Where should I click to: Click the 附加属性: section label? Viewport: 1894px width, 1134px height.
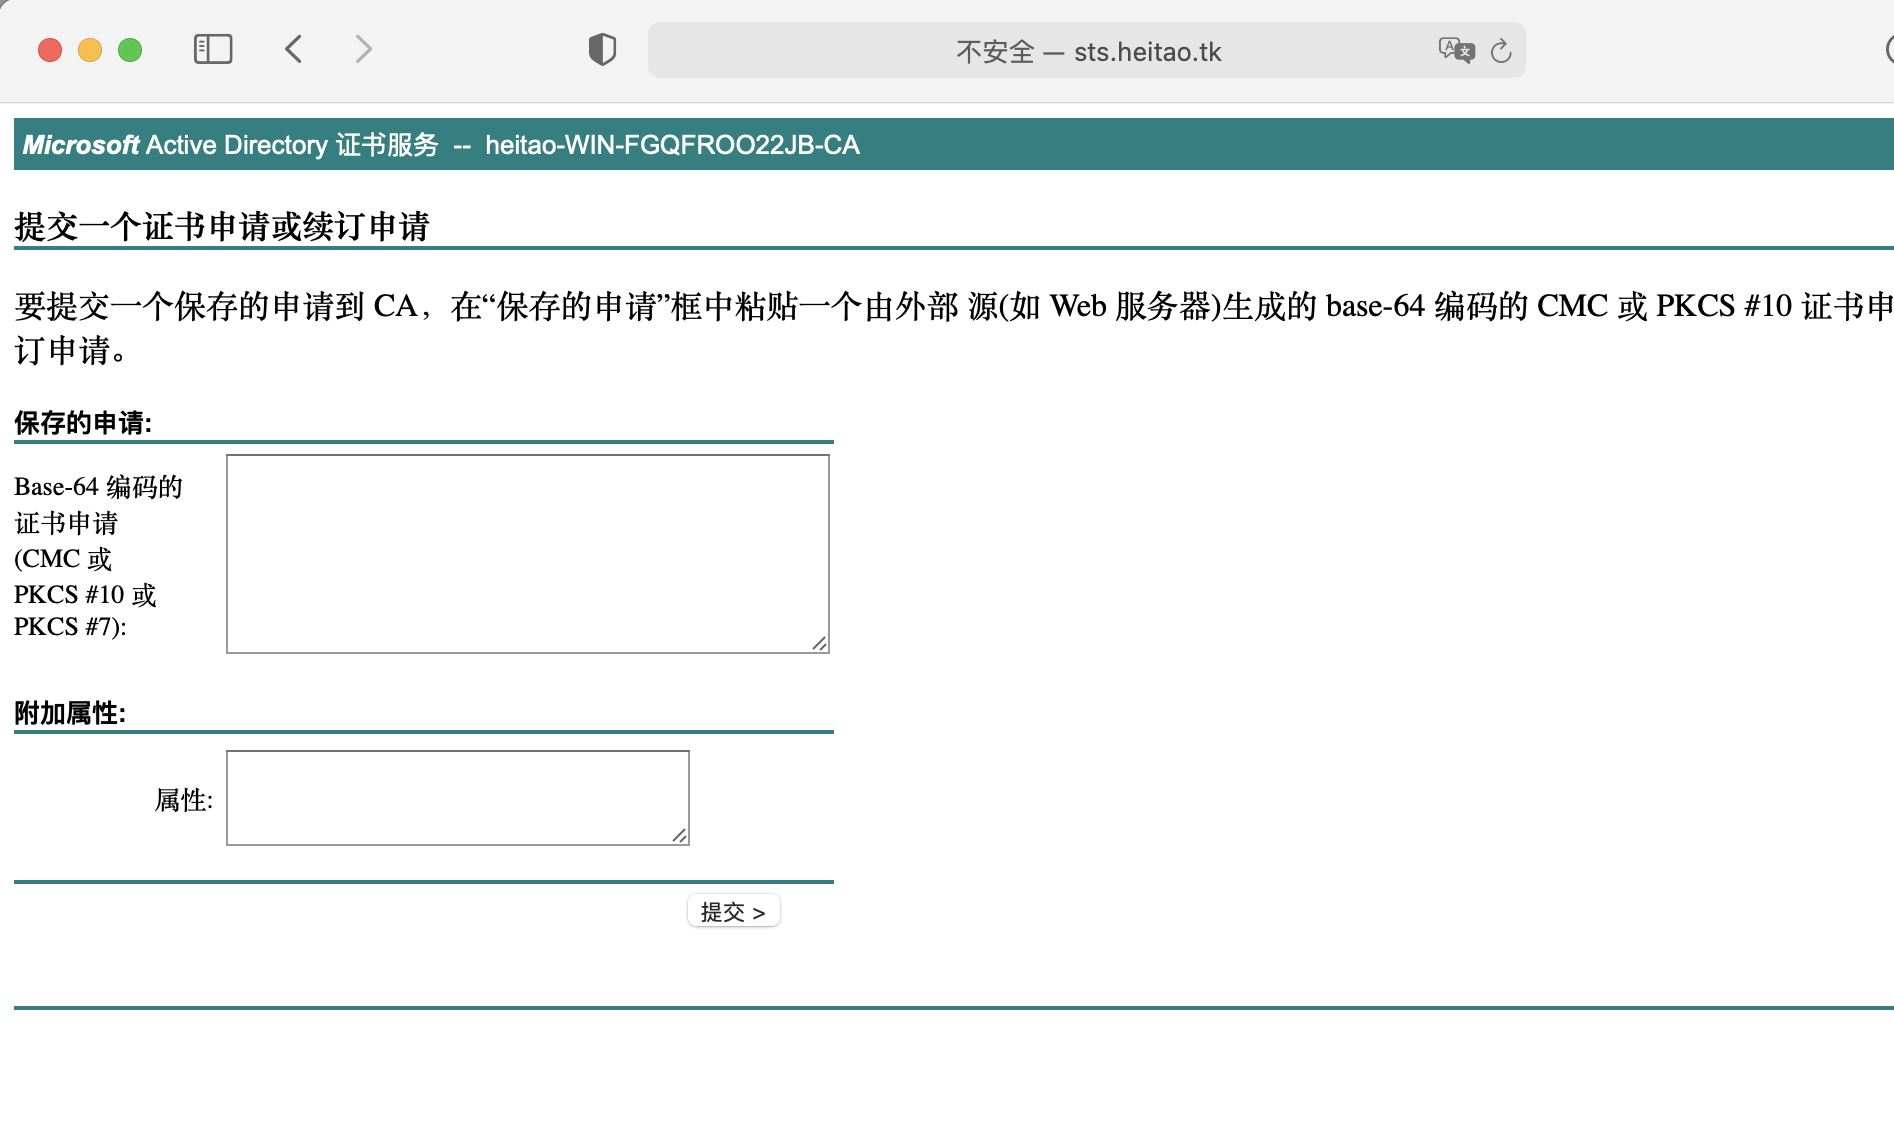(x=70, y=713)
